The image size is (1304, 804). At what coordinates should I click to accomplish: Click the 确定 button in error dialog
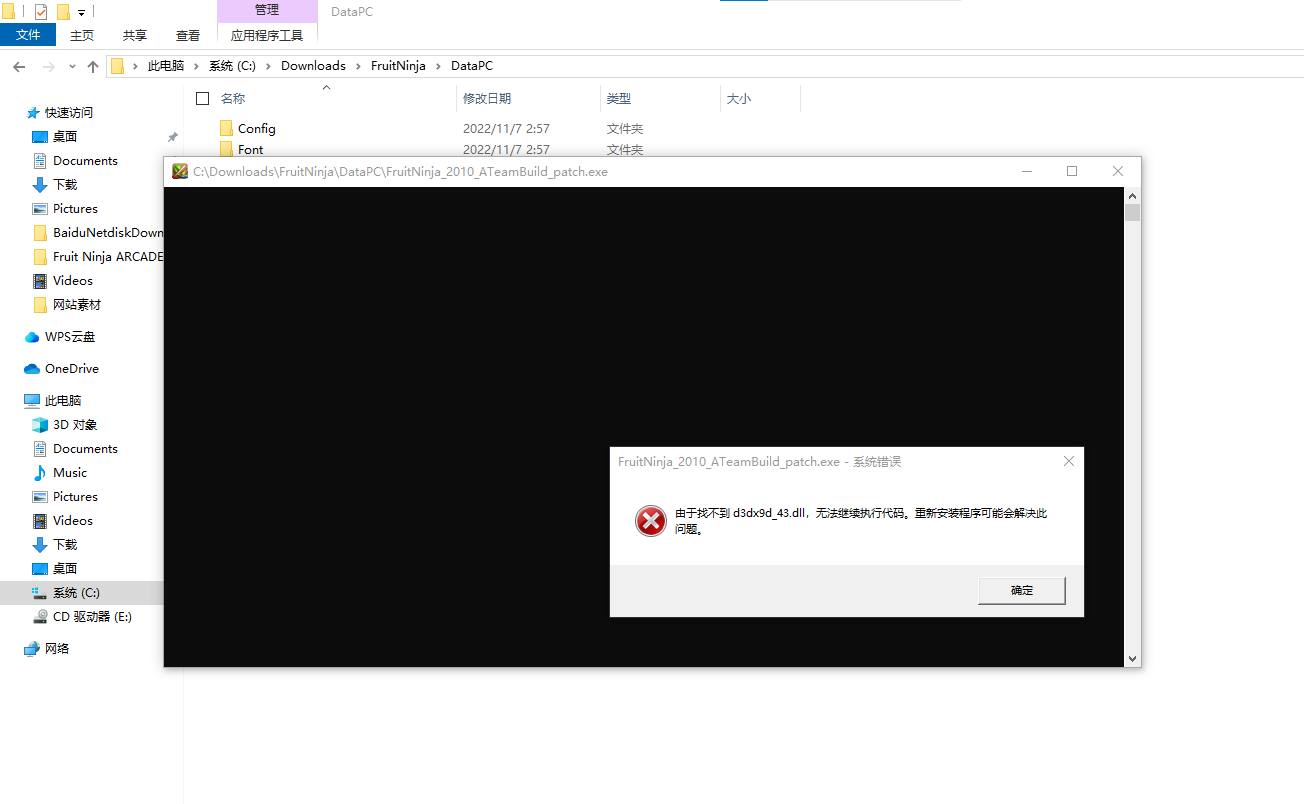[1022, 590]
